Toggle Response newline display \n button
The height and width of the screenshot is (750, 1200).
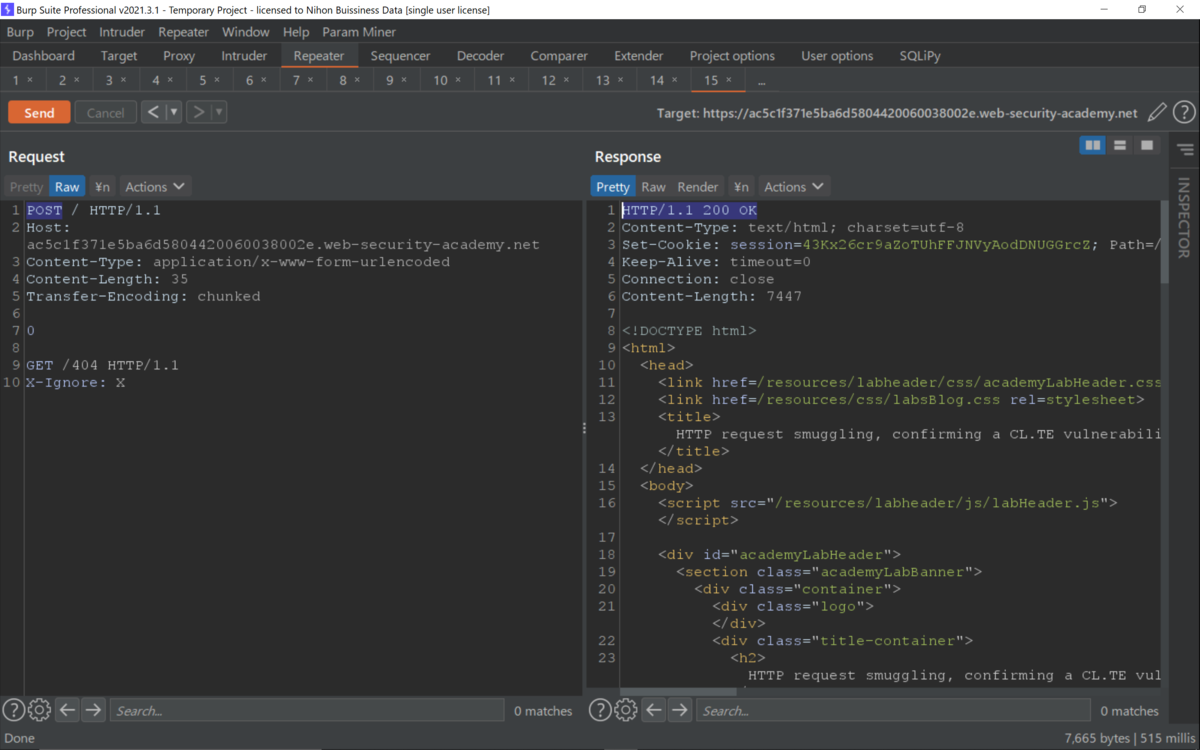(741, 187)
